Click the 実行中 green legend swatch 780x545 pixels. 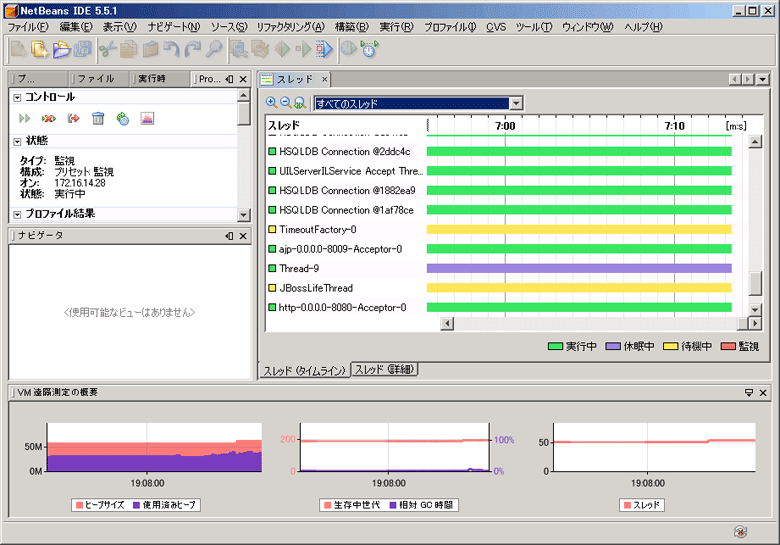(555, 346)
